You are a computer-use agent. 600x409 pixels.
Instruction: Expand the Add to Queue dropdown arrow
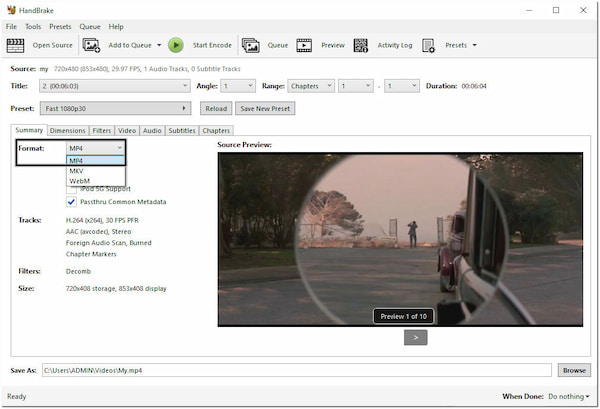coord(159,45)
